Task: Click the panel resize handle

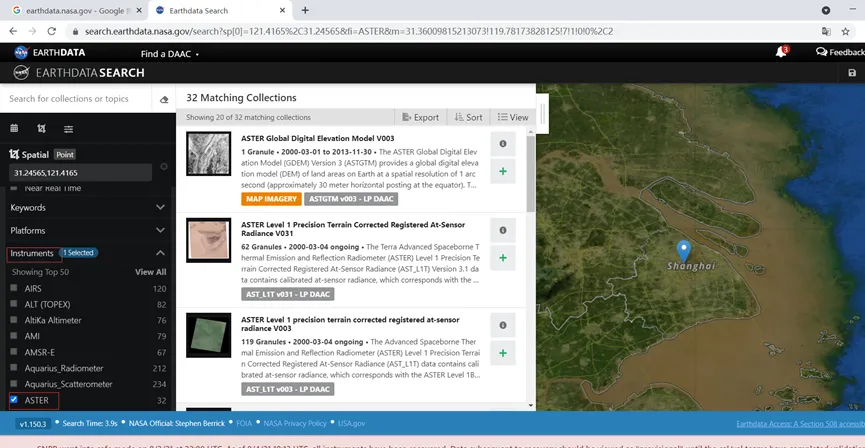Action: (x=542, y=114)
